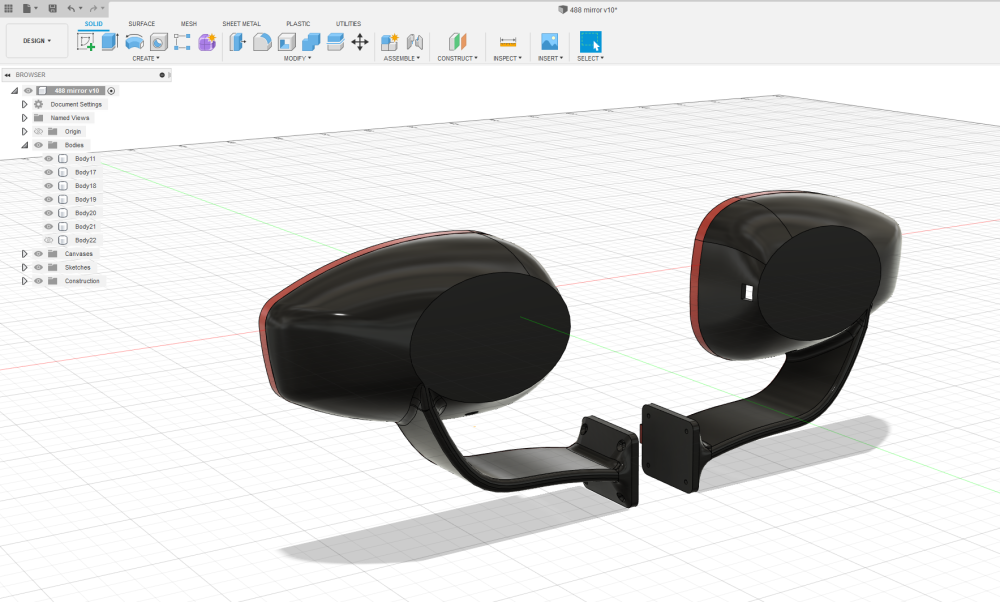
Task: Select Body19 in the browser tree
Action: 85,199
